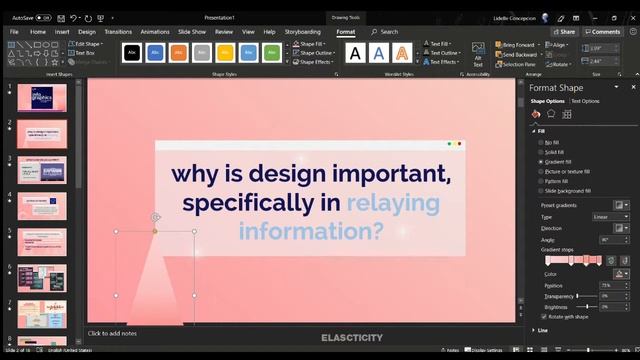Switch to Text Options tab
The width and height of the screenshot is (640, 360).
point(585,101)
